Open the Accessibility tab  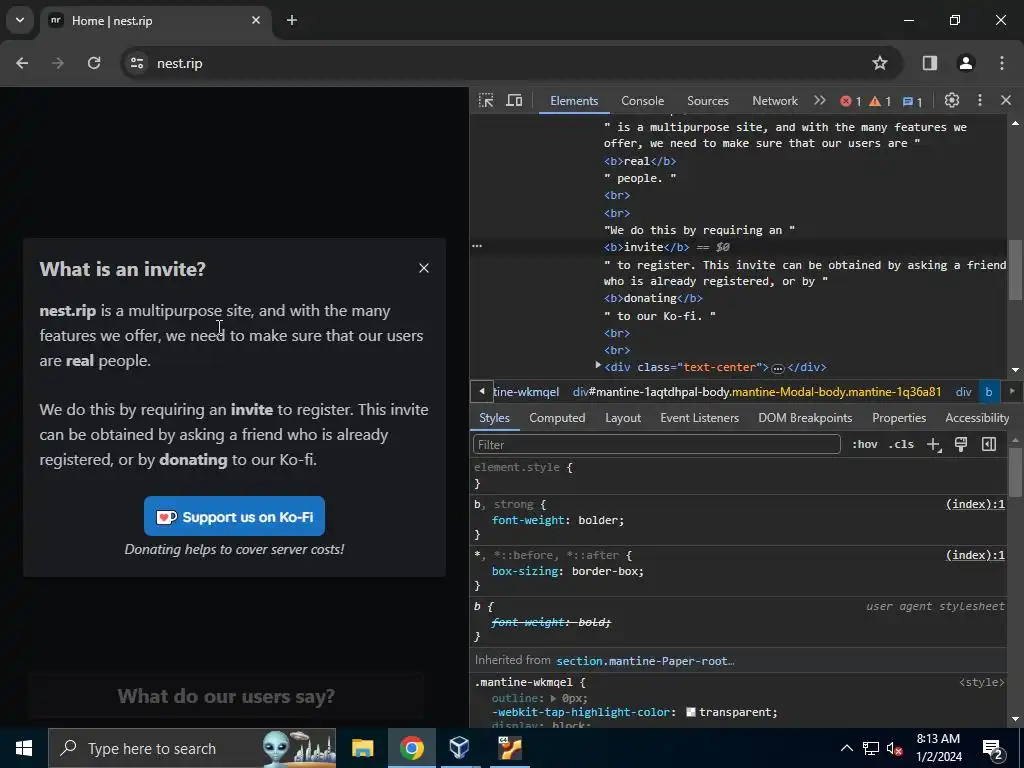click(977, 418)
